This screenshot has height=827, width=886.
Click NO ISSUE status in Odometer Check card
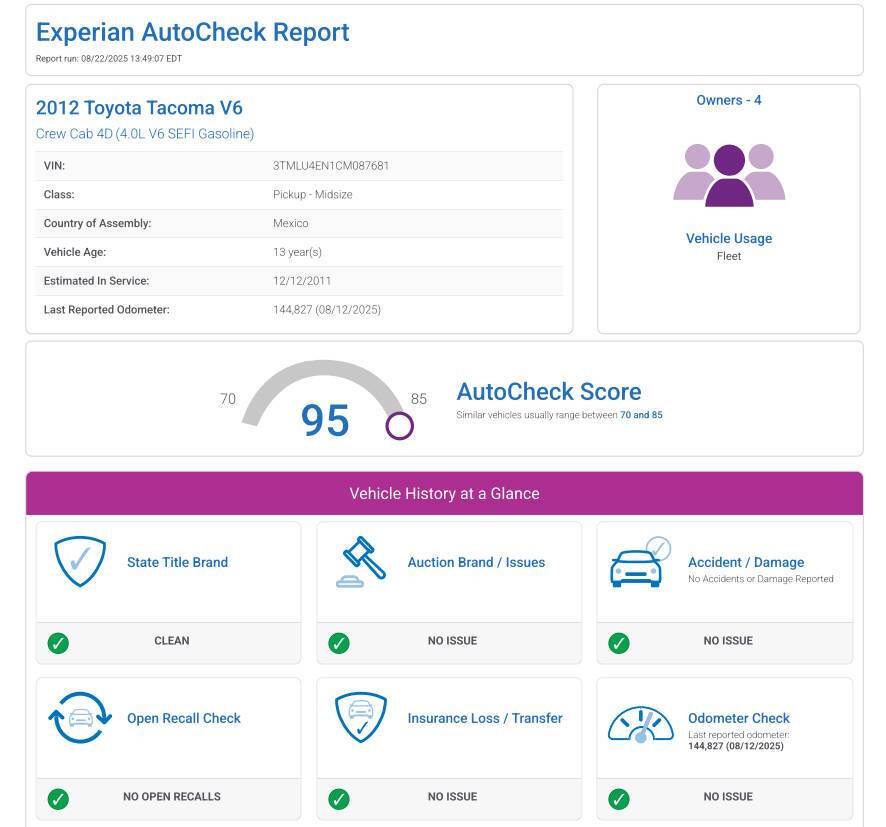point(728,796)
